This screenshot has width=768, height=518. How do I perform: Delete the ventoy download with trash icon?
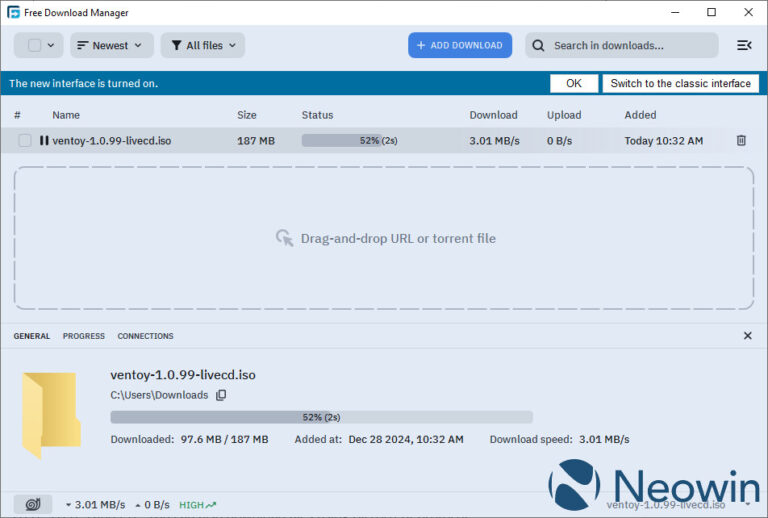point(741,141)
